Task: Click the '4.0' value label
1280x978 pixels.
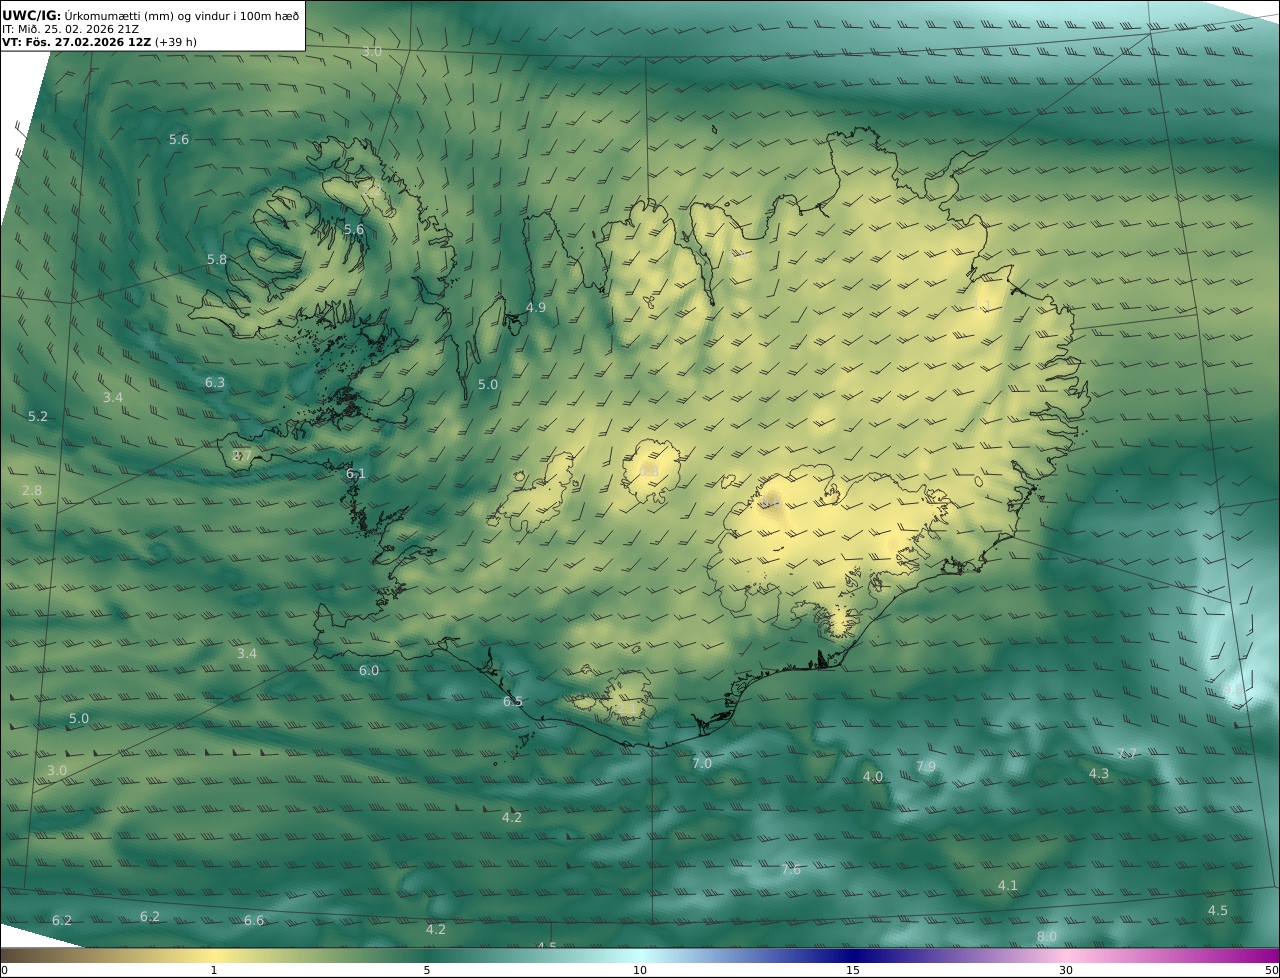Action: coord(873,776)
